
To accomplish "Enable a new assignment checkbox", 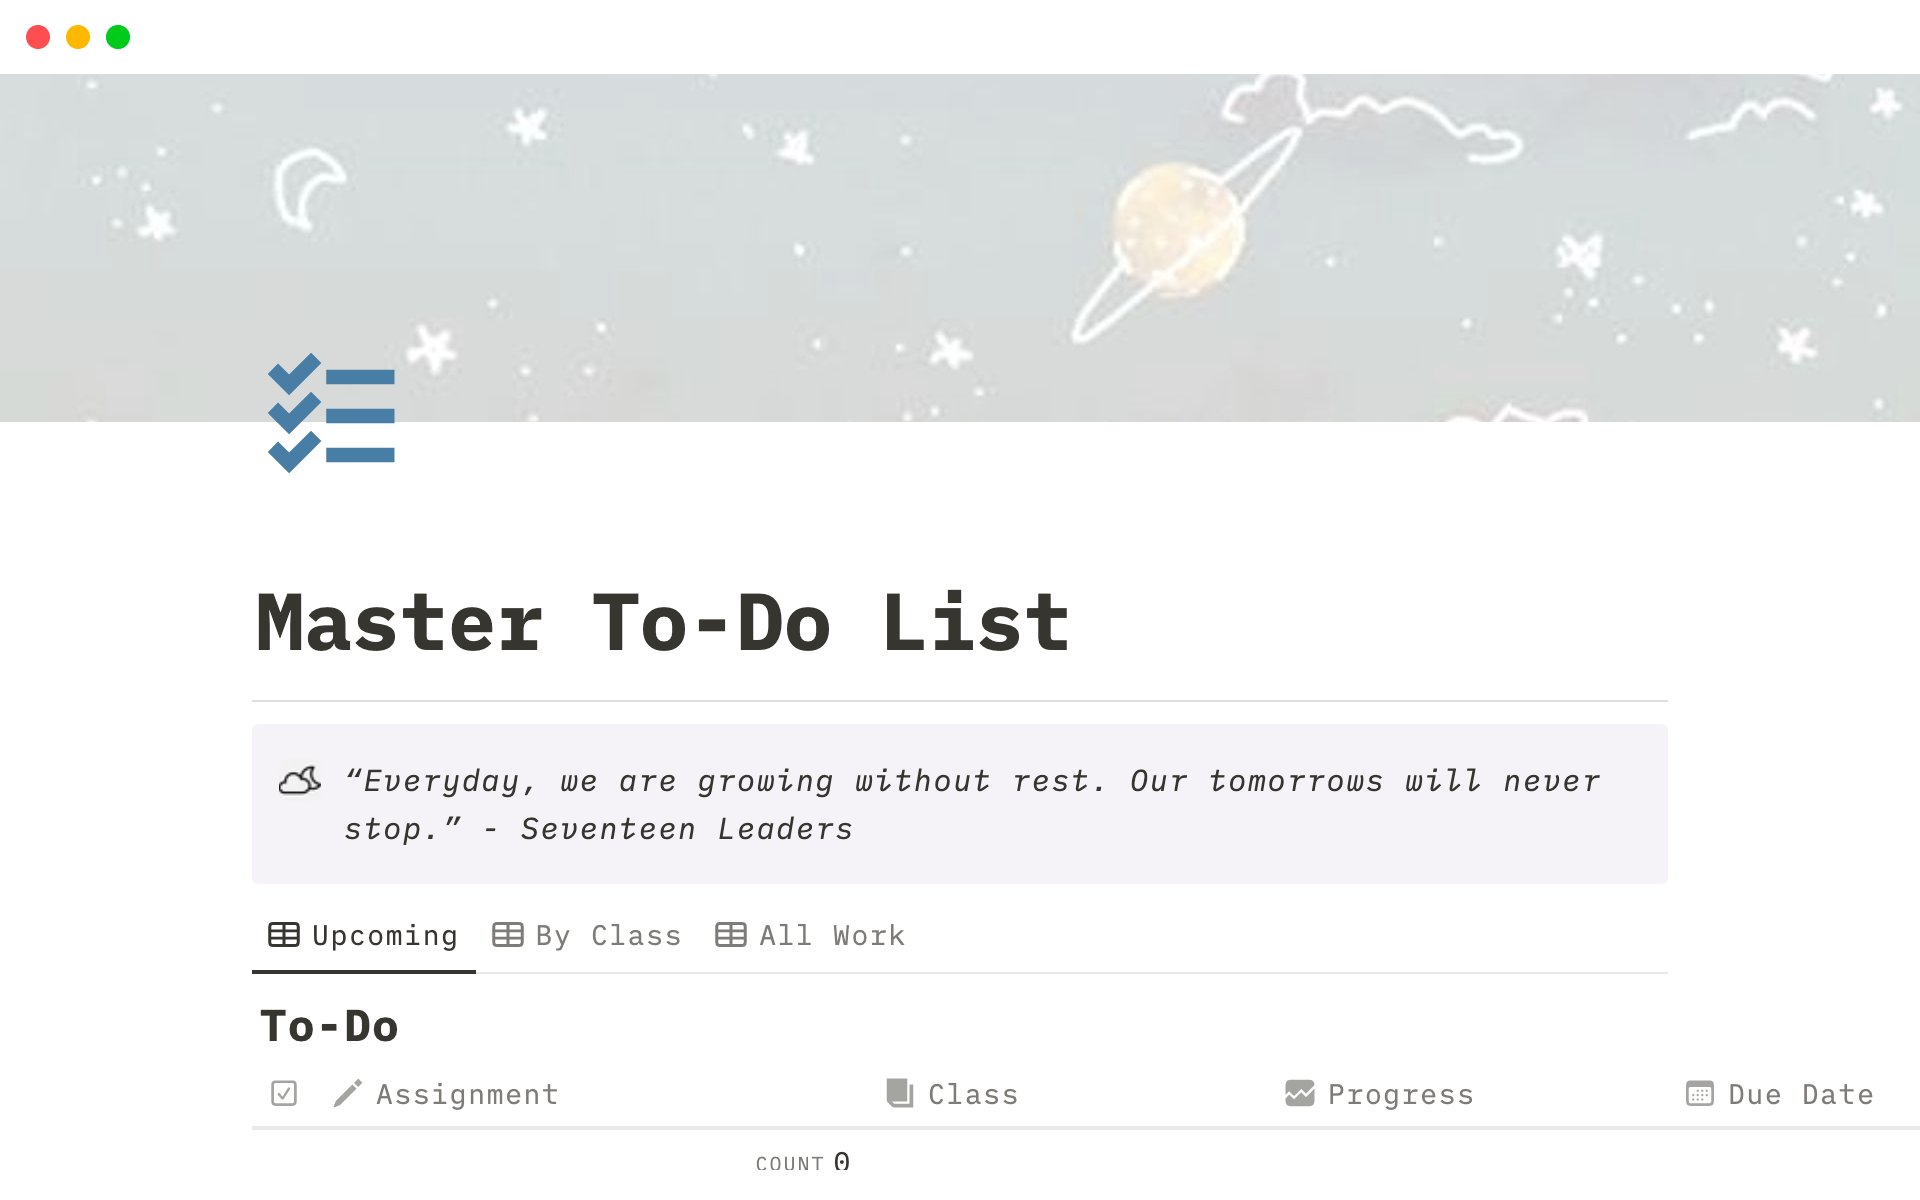I will pyautogui.click(x=285, y=1092).
